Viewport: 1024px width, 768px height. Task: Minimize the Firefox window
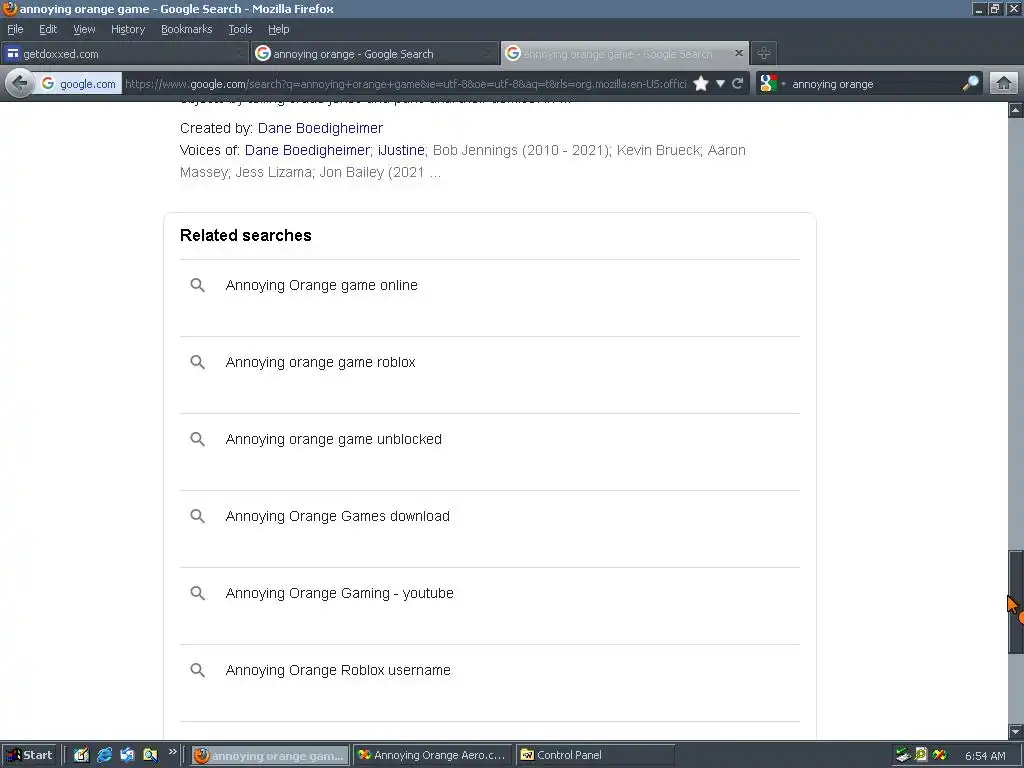pos(978,8)
